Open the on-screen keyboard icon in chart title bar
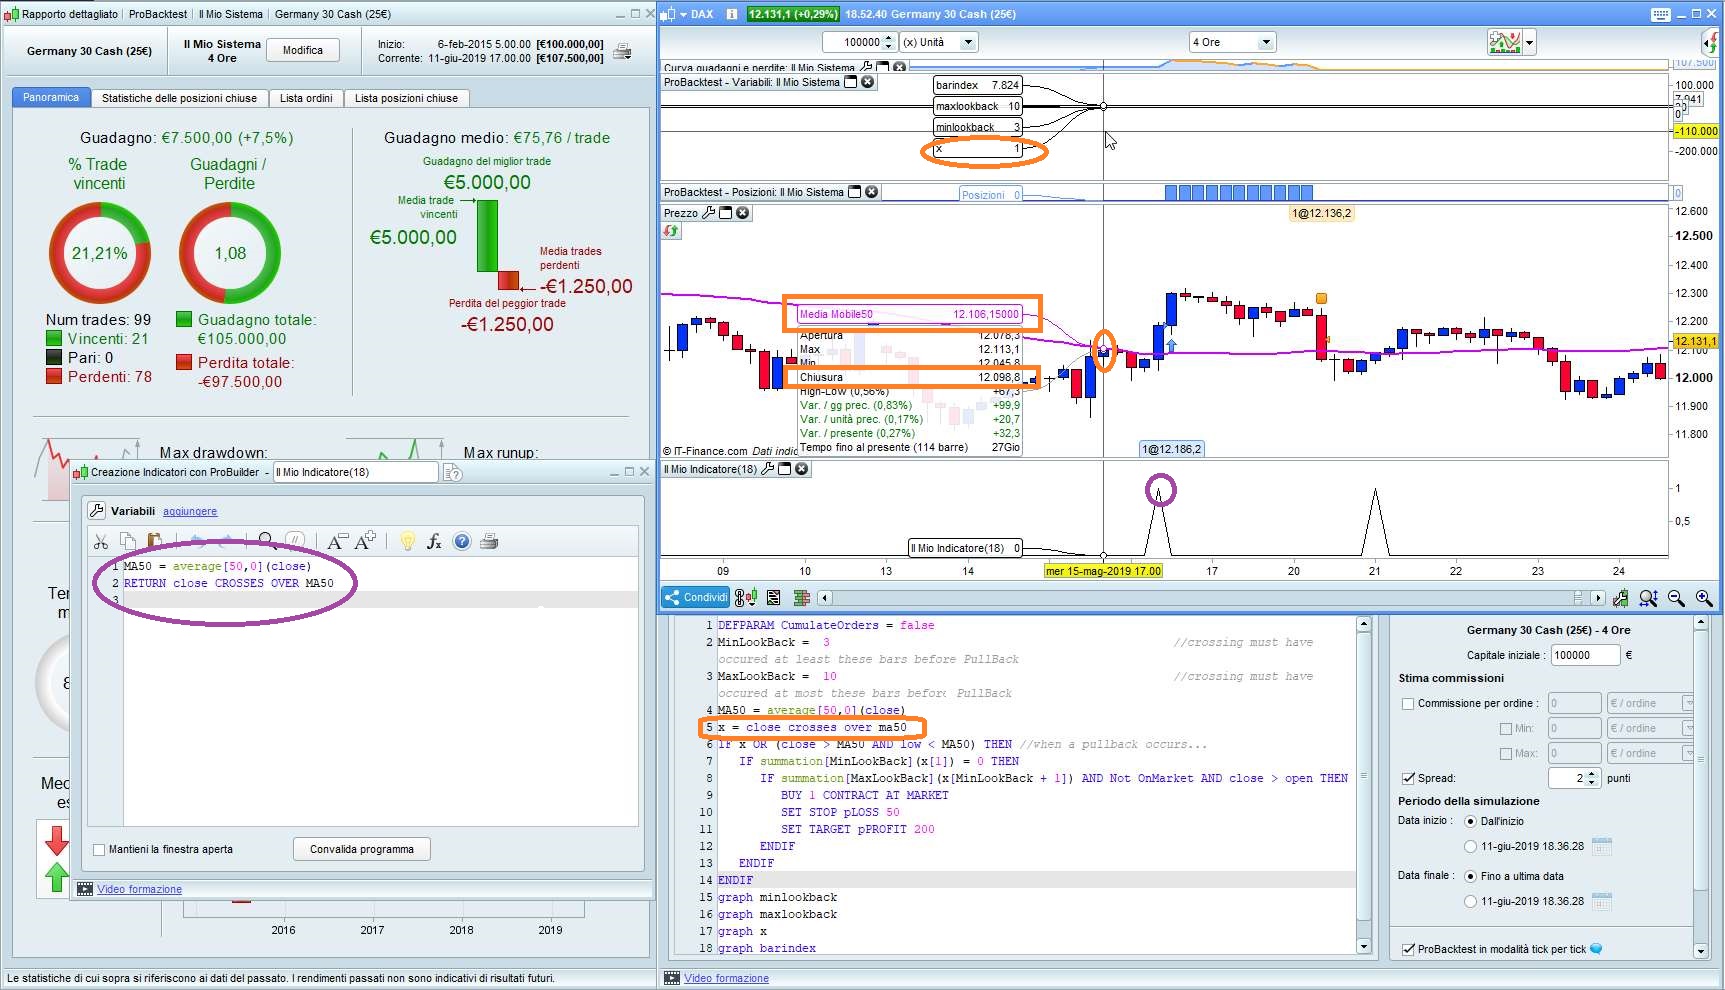 click(1661, 14)
